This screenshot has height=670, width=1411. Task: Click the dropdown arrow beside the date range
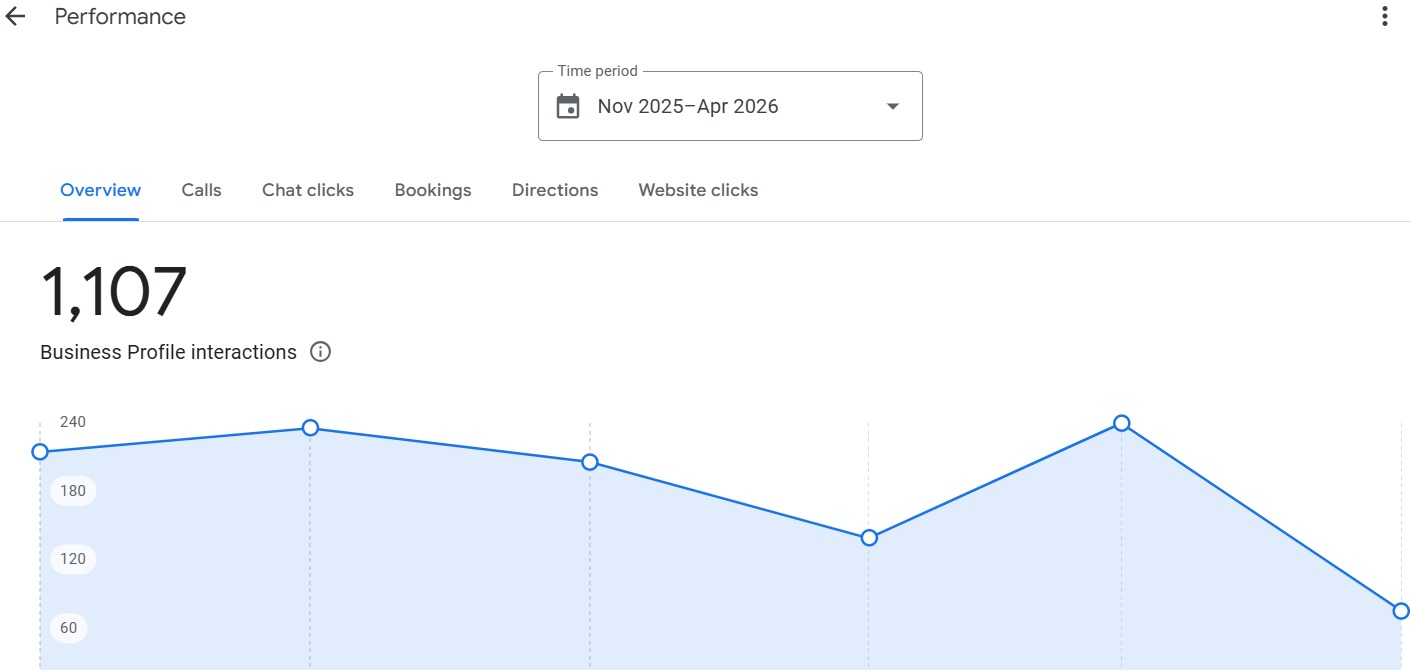(891, 105)
